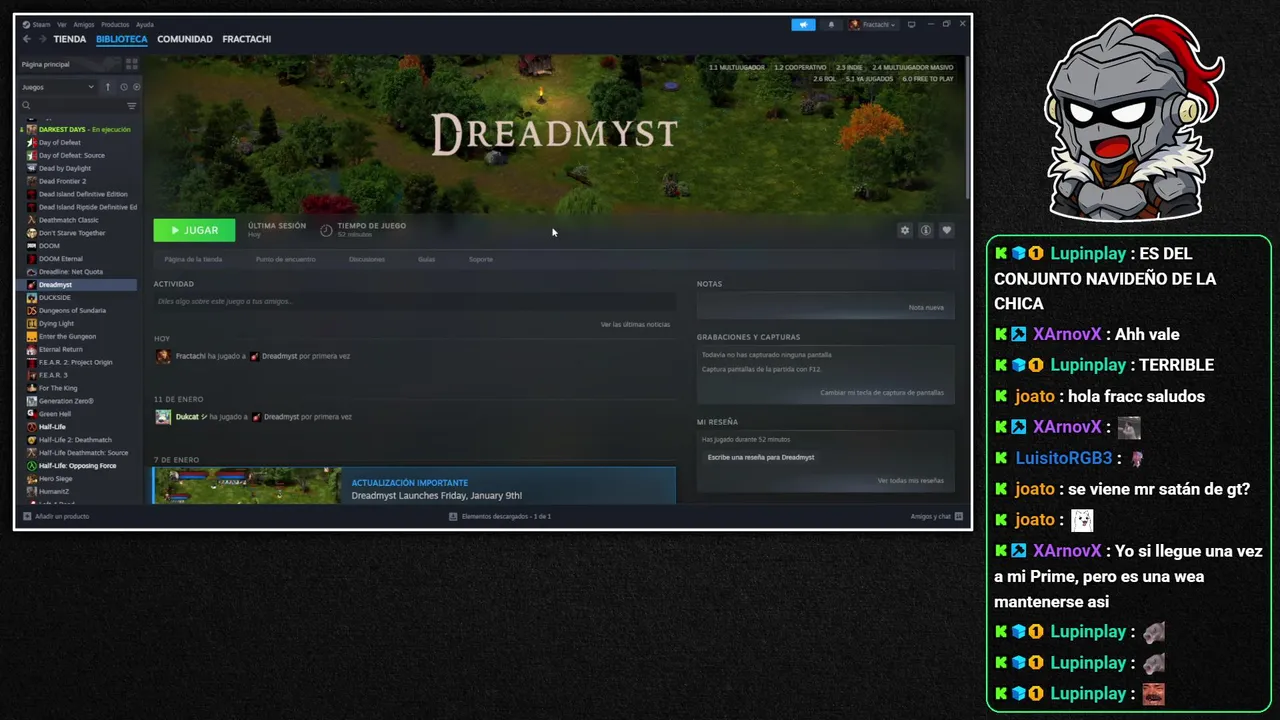Image resolution: width=1280 pixels, height=720 pixels.
Task: Open the Guías link
Action: pyautogui.click(x=426, y=259)
